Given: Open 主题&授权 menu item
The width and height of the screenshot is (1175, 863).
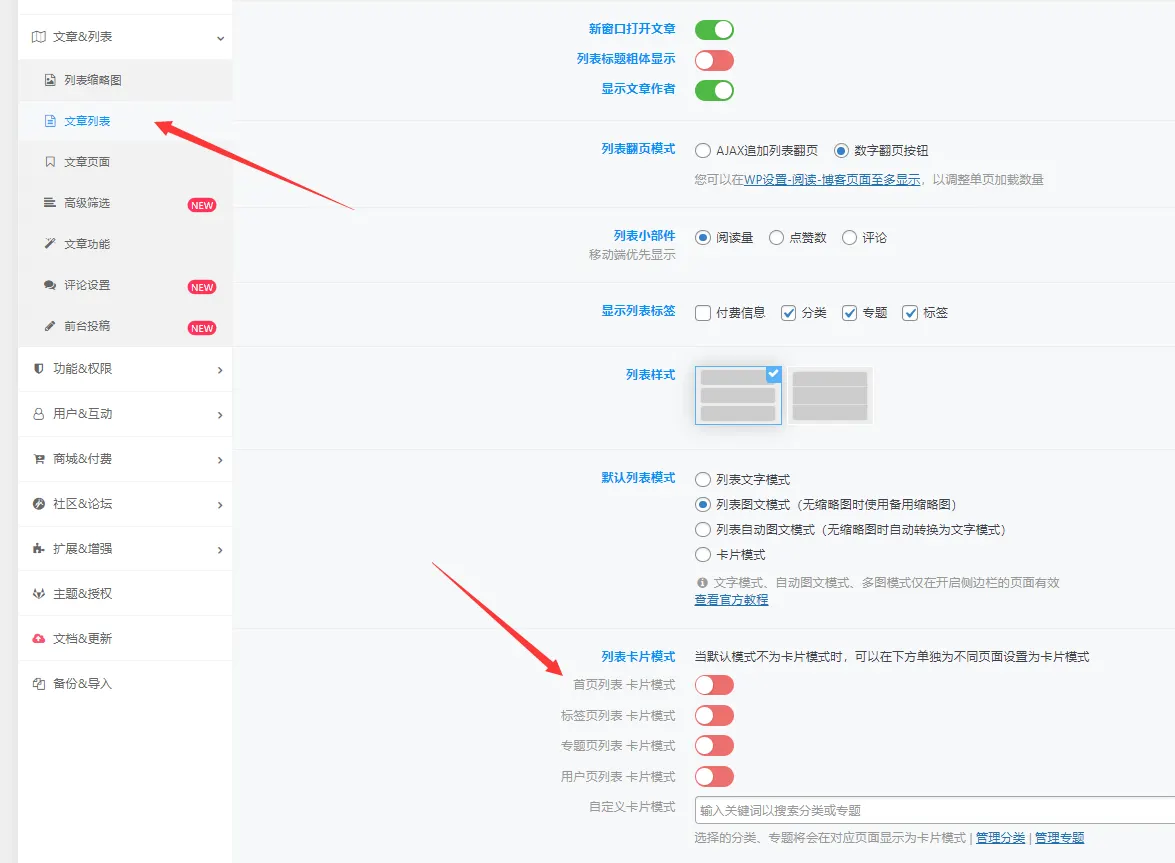Looking at the screenshot, I should pyautogui.click(x=125, y=593).
